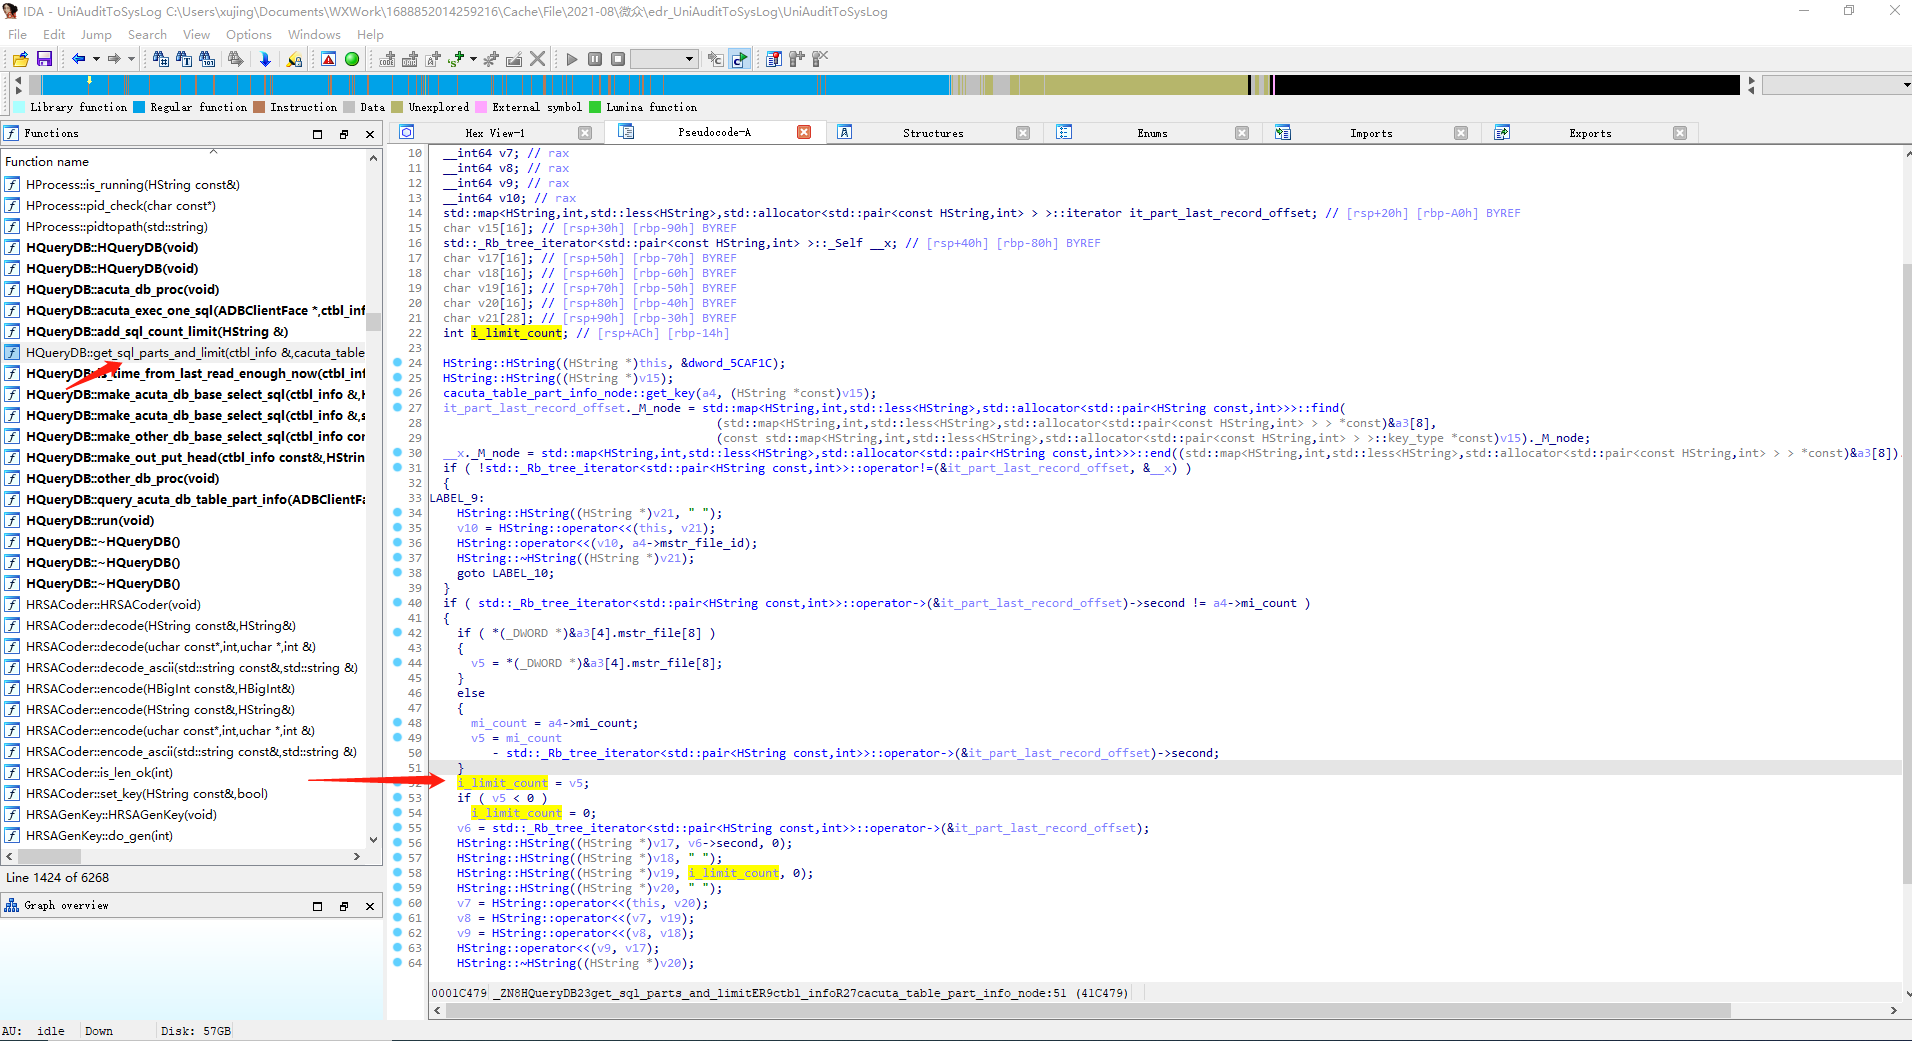
Task: Expand the green plus structure dropdown arrow
Action: (473, 59)
